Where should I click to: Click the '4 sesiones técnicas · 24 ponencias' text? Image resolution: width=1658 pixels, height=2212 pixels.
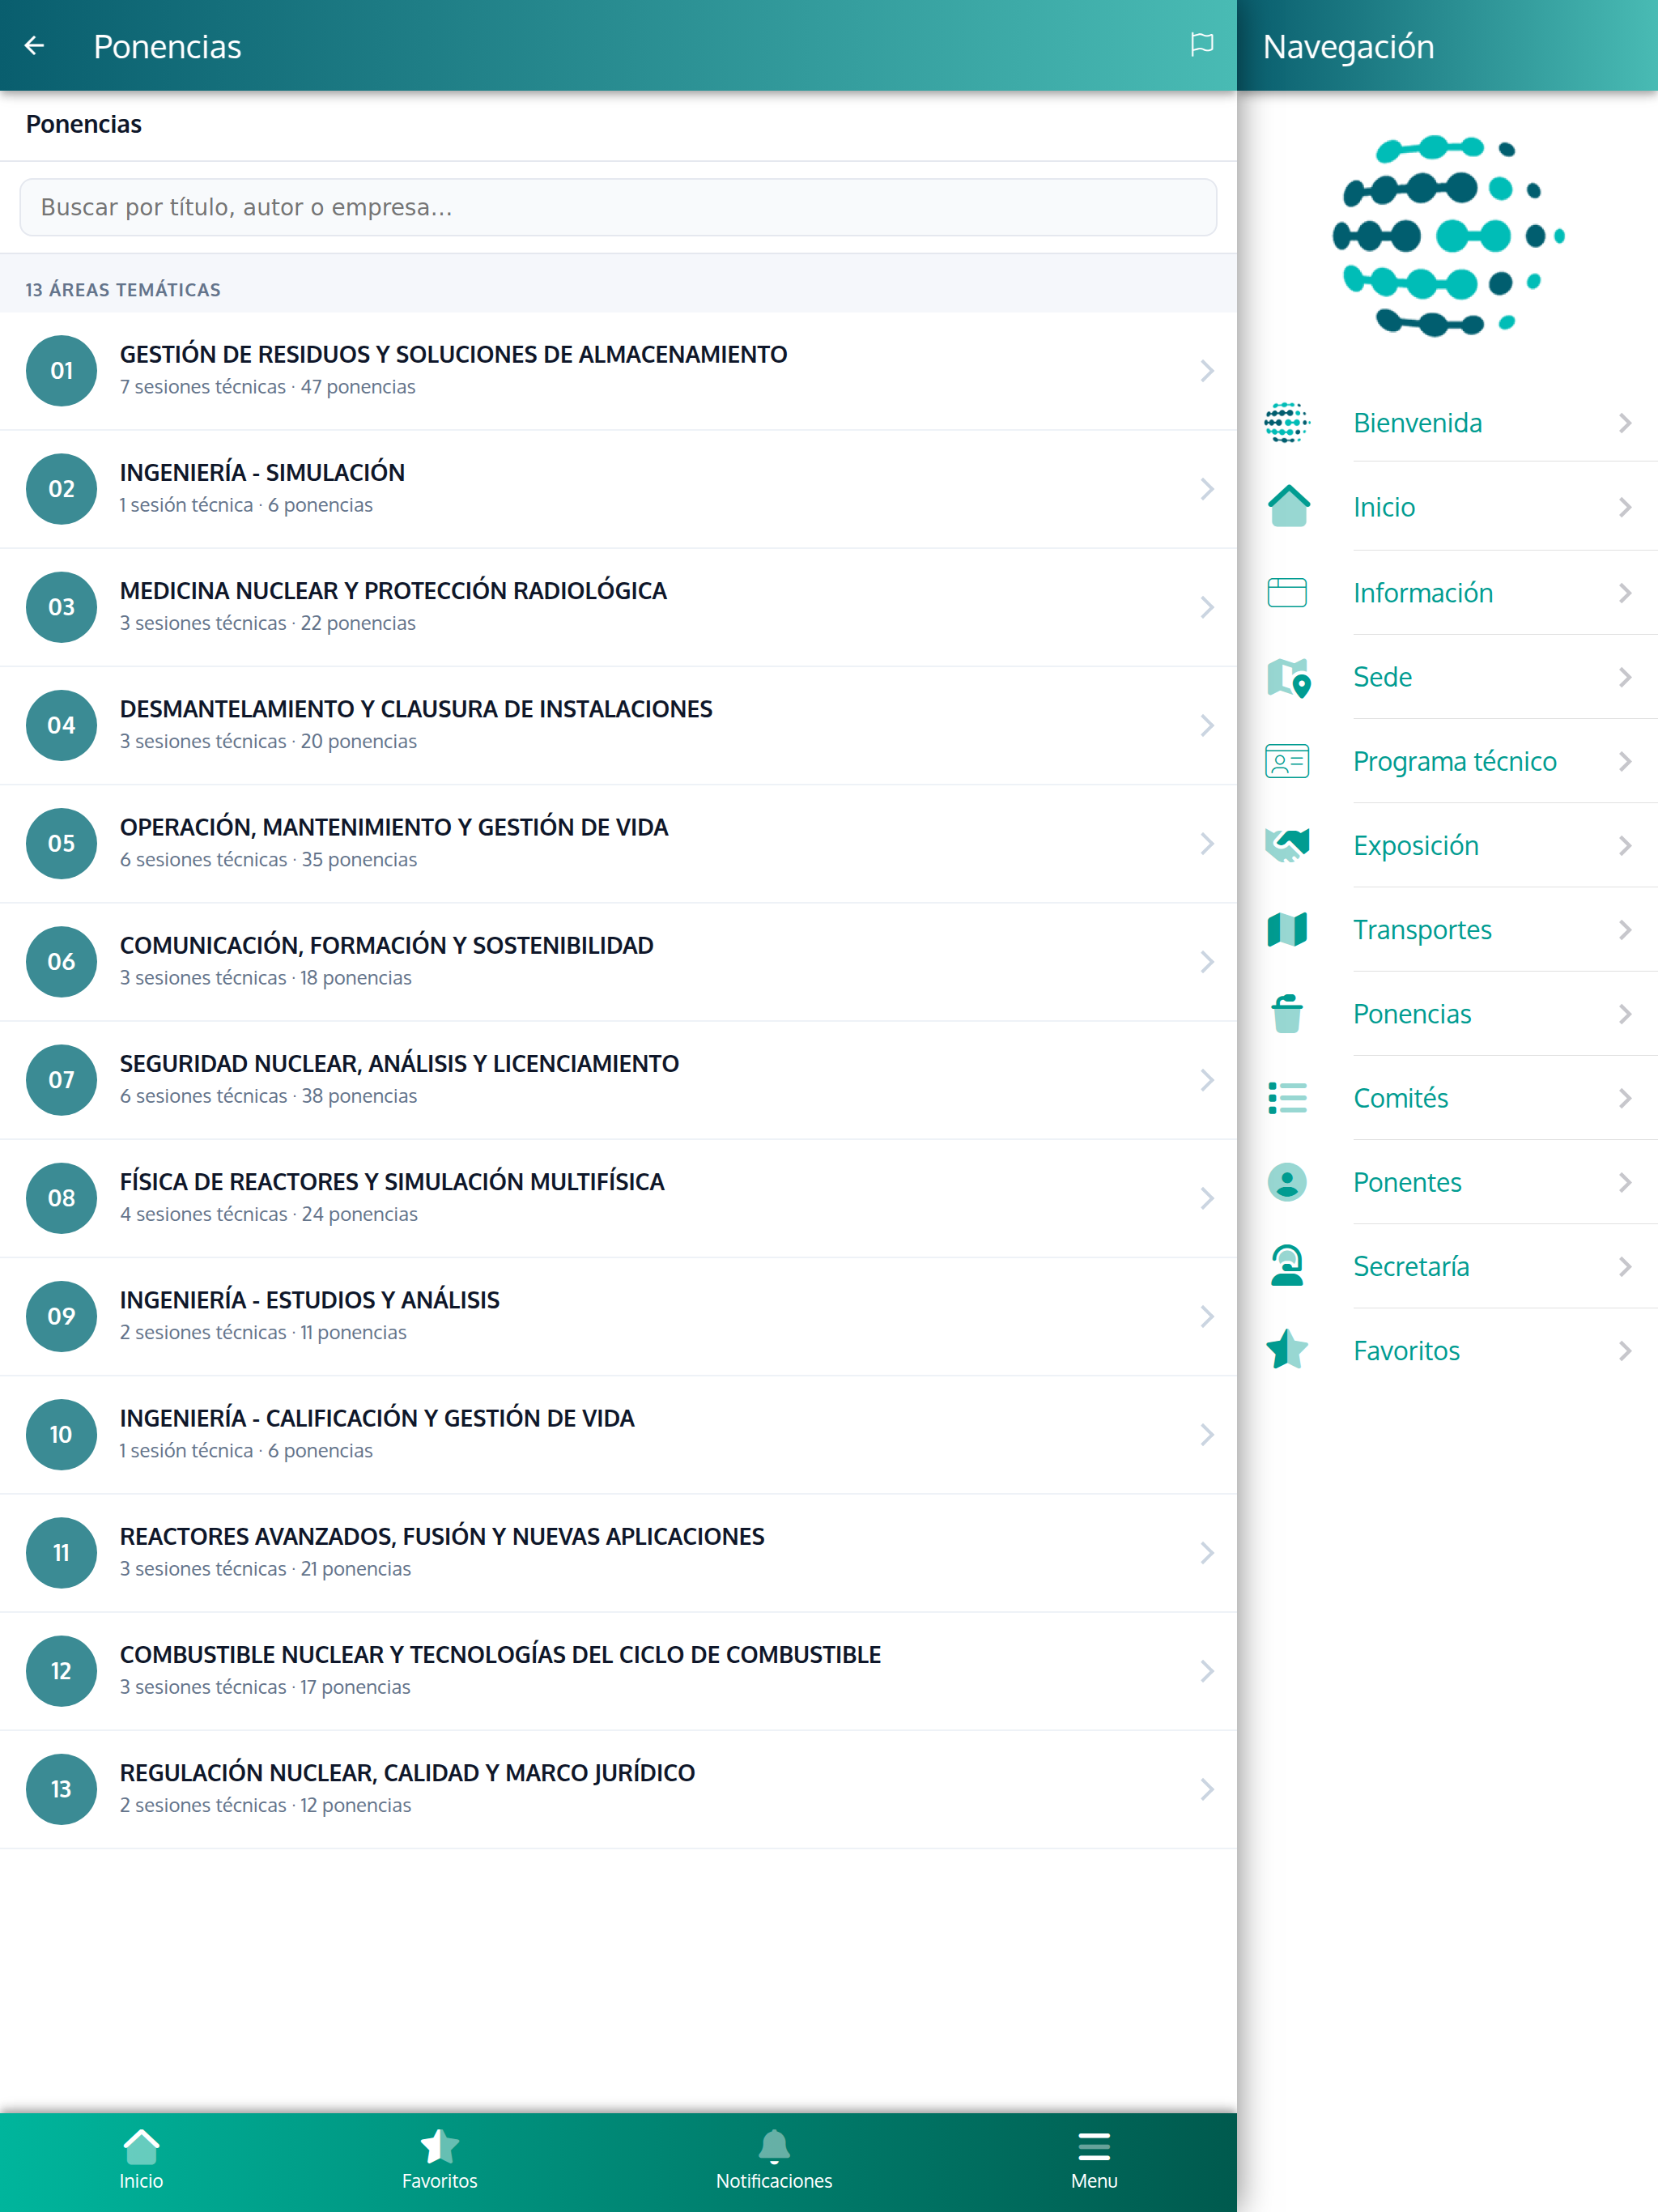point(269,1214)
